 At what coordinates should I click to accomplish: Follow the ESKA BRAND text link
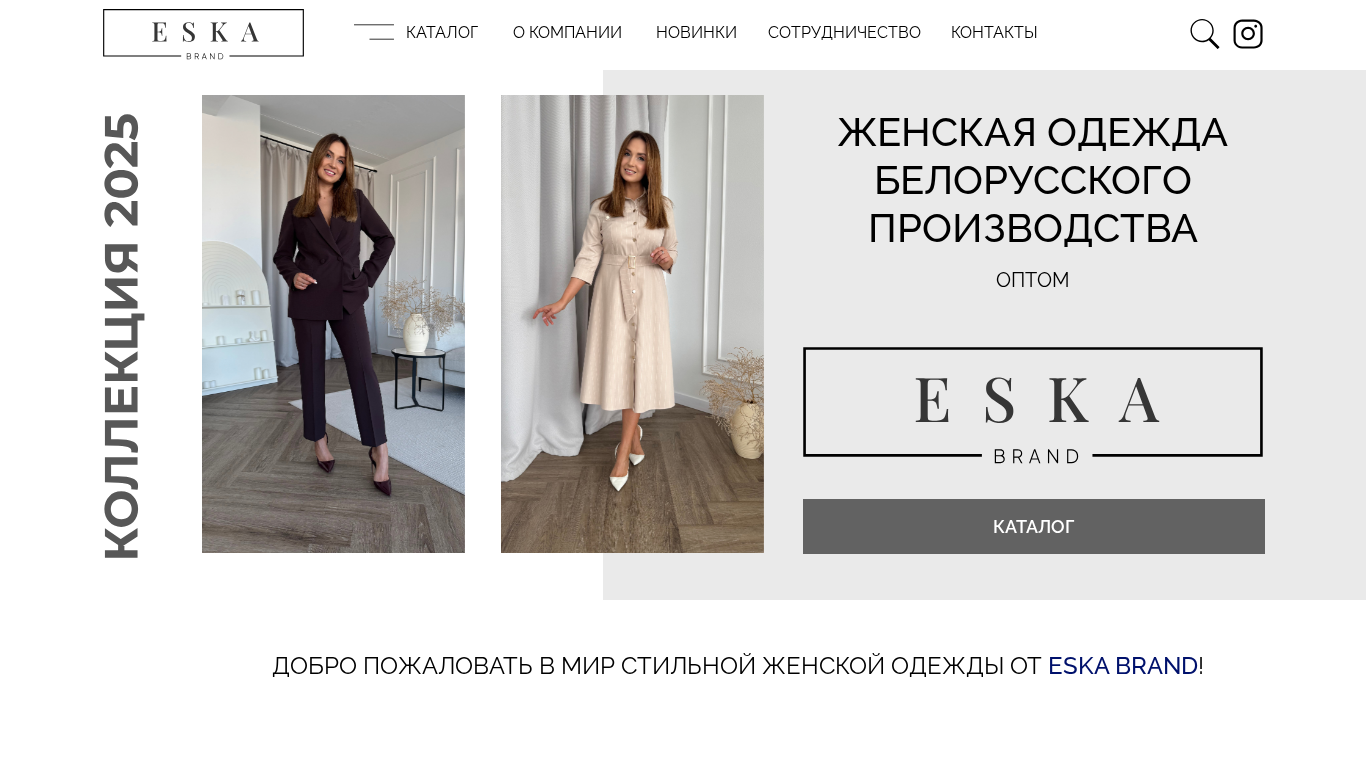tap(1123, 666)
